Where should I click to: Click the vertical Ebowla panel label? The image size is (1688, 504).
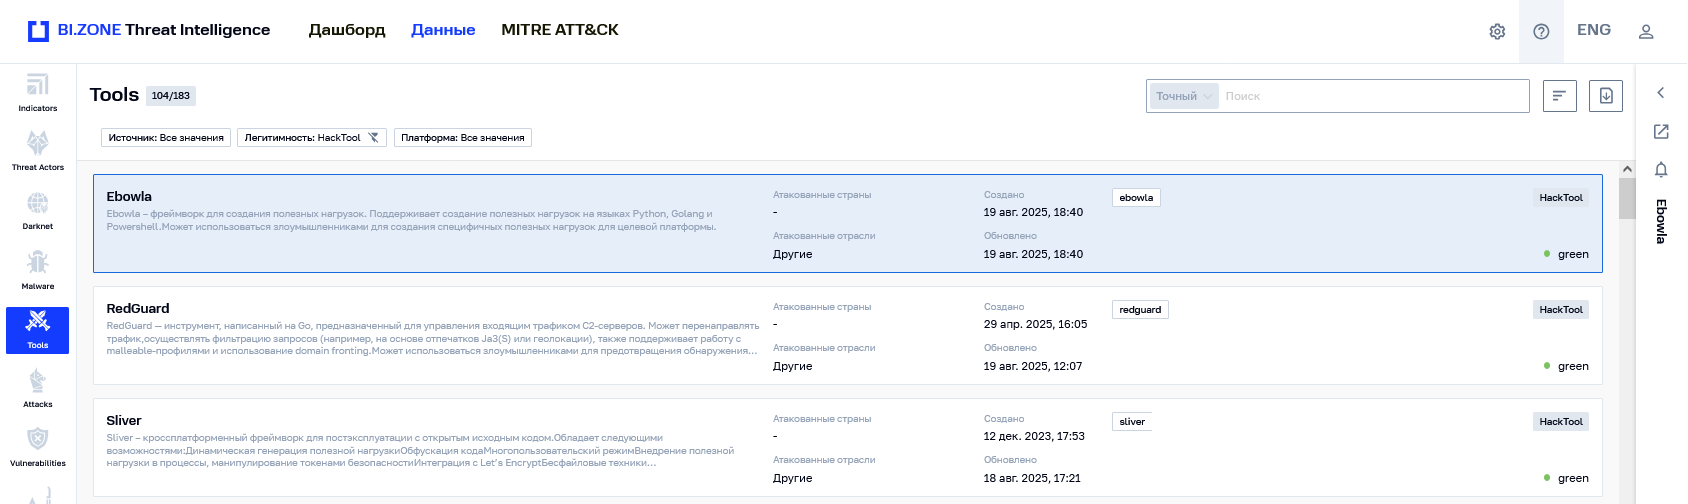pyautogui.click(x=1661, y=221)
